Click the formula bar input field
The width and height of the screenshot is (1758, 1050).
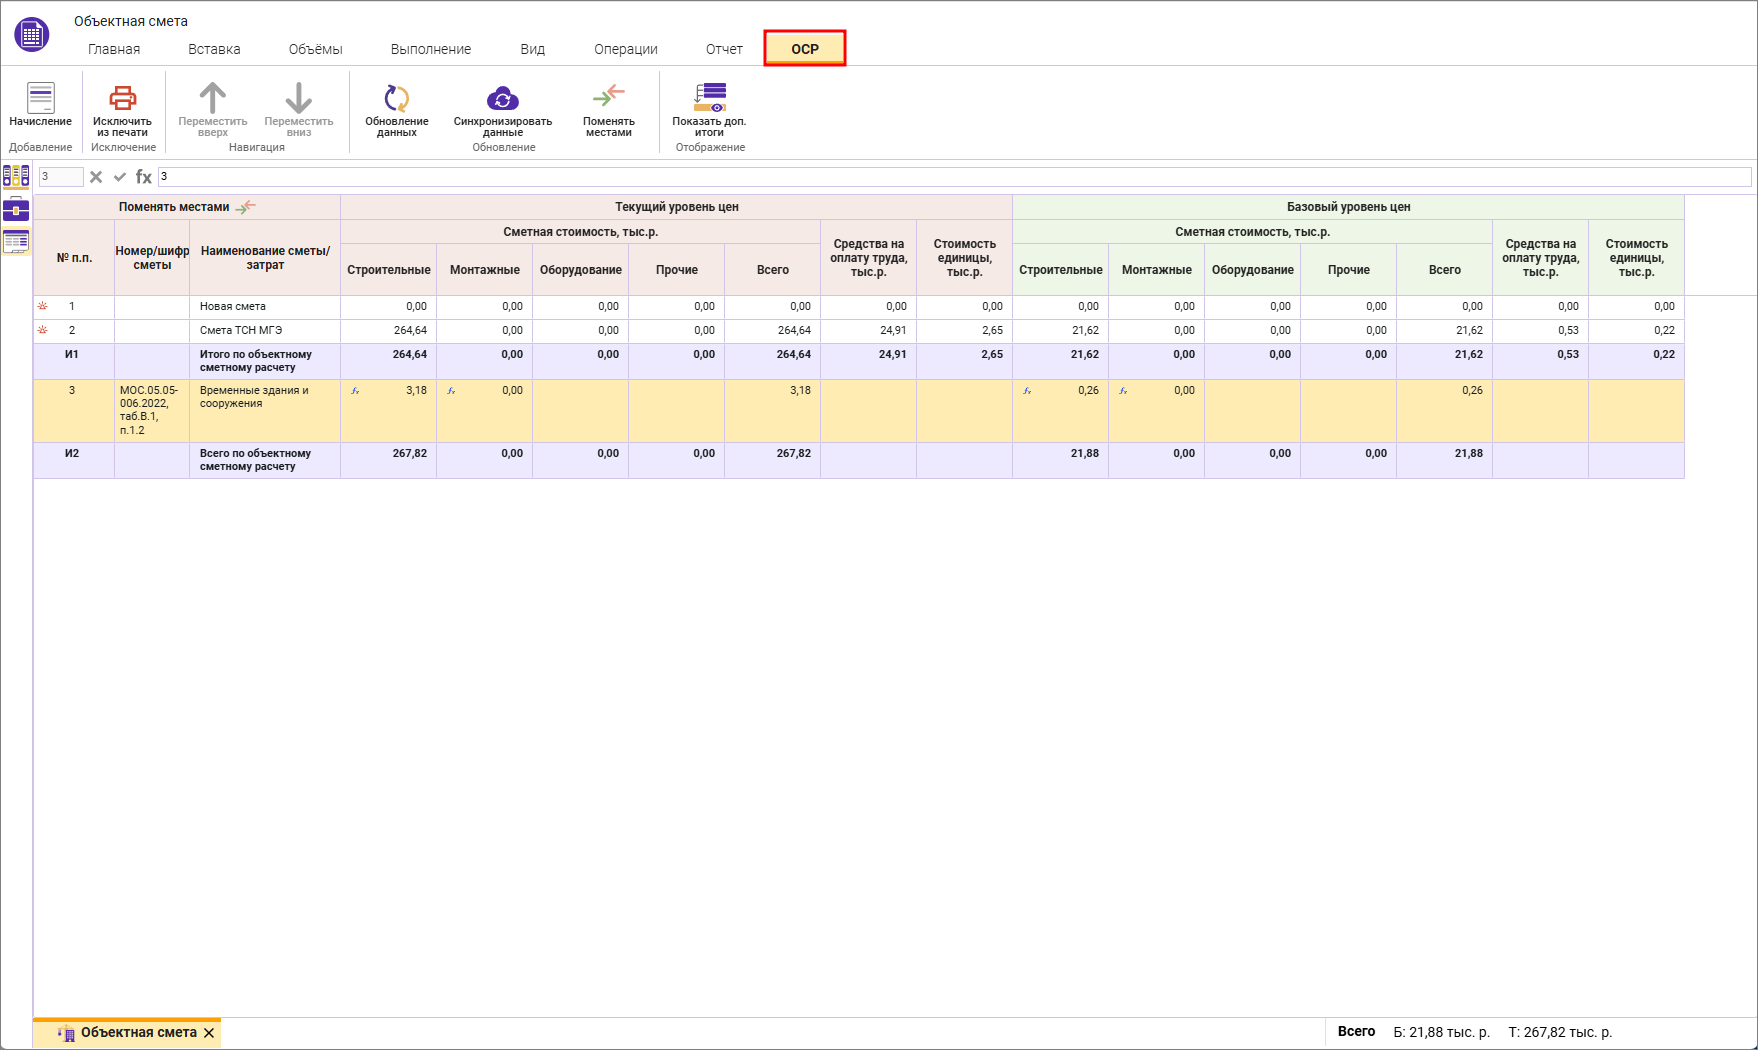click(x=950, y=177)
